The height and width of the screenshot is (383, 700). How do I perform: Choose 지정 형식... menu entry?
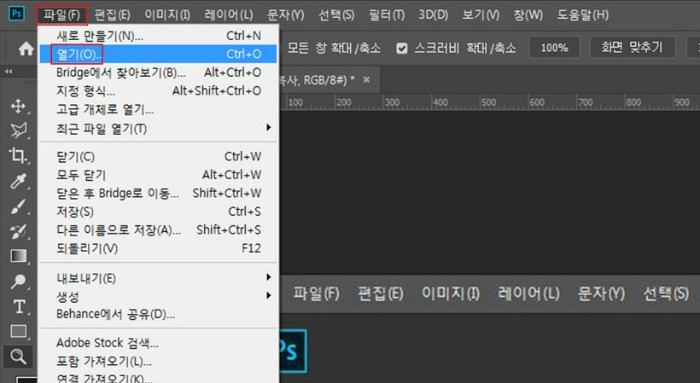coord(158,91)
